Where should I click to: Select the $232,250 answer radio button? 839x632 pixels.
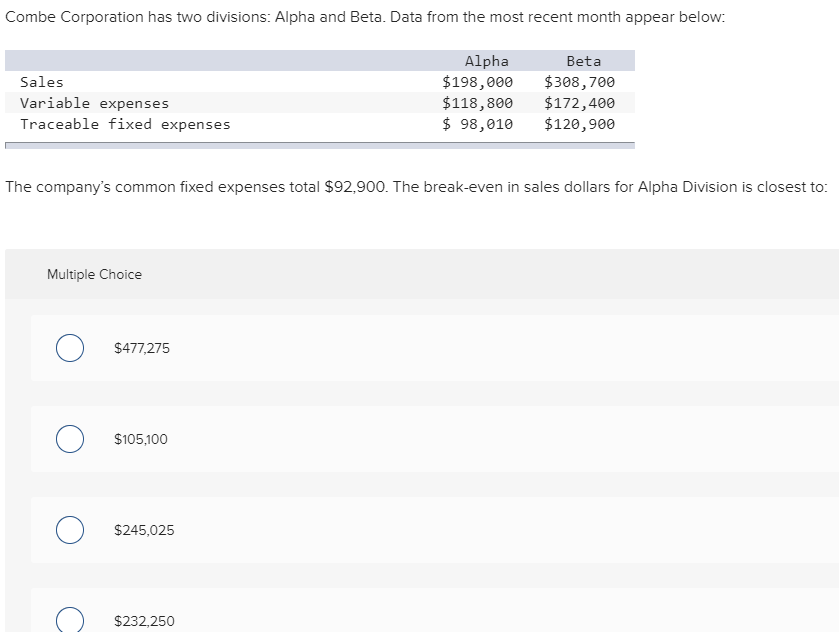(69, 620)
